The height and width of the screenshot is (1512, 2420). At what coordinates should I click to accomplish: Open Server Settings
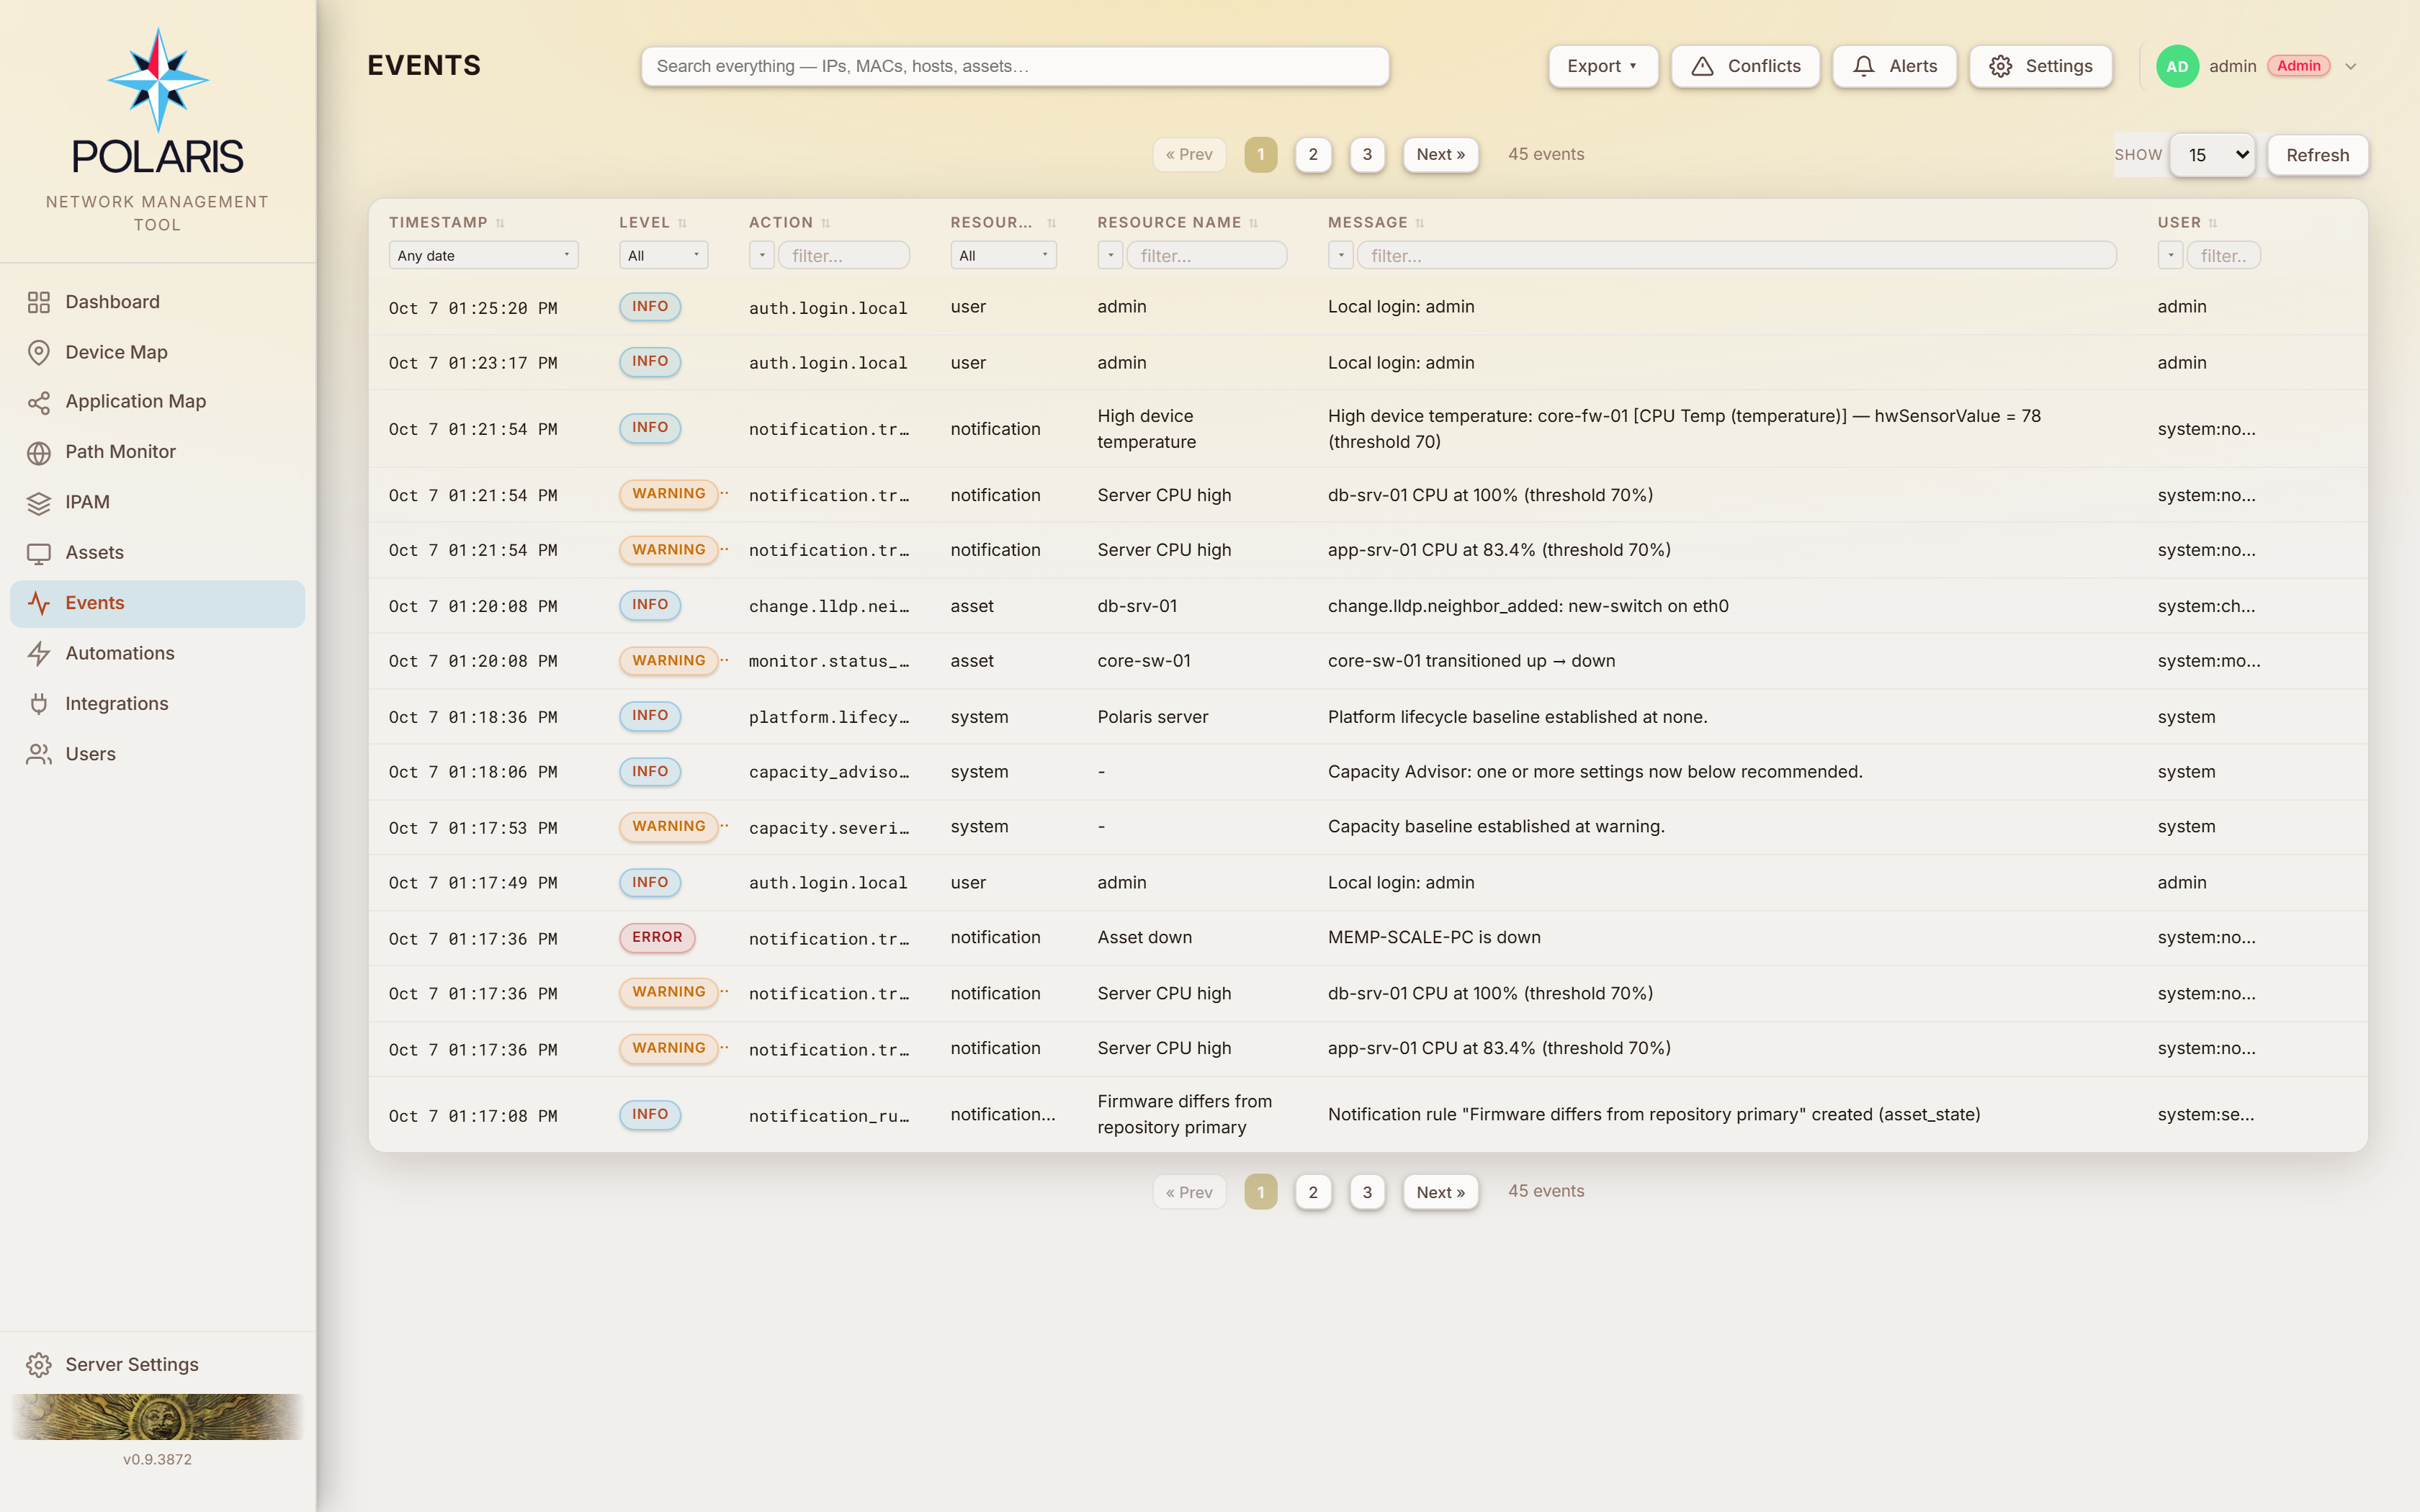[157, 1364]
